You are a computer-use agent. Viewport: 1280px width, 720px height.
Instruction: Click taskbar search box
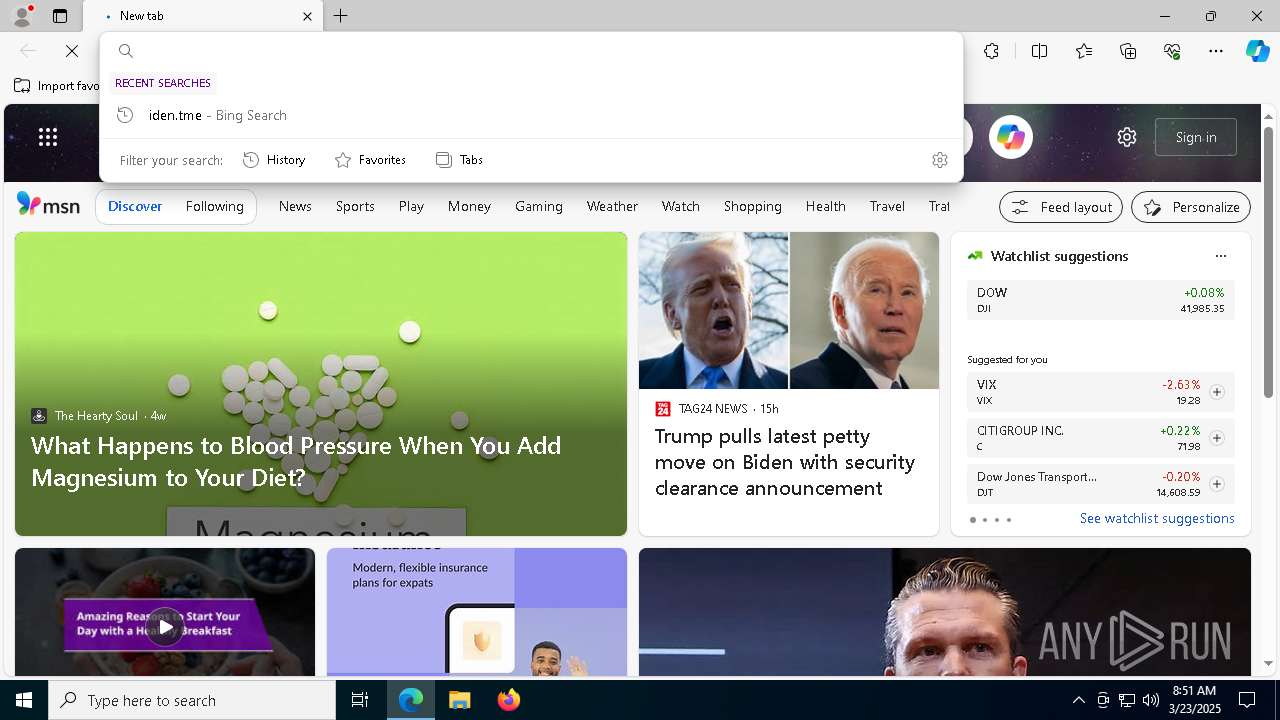192,700
